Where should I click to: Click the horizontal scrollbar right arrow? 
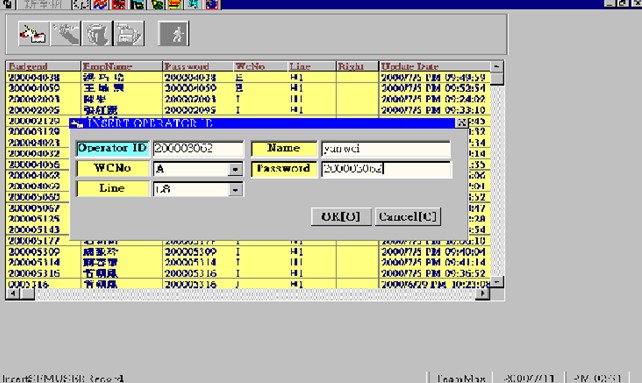point(483,293)
